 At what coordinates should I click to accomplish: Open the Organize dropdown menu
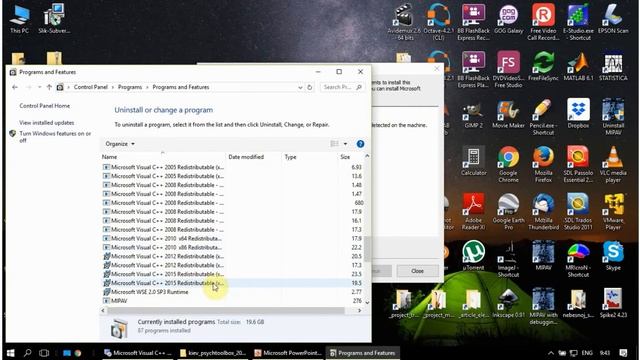click(x=120, y=144)
